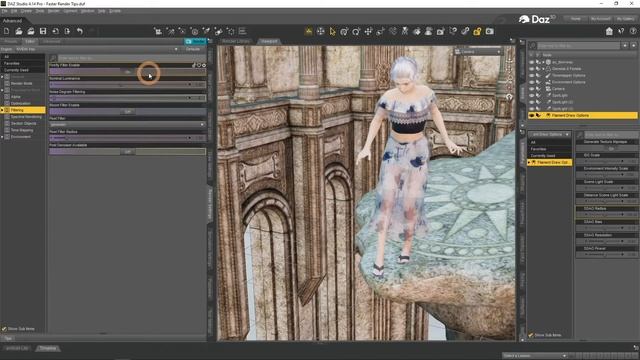Toggle Firefly Filter Enable On button
640x360 pixels.
pos(127,71)
